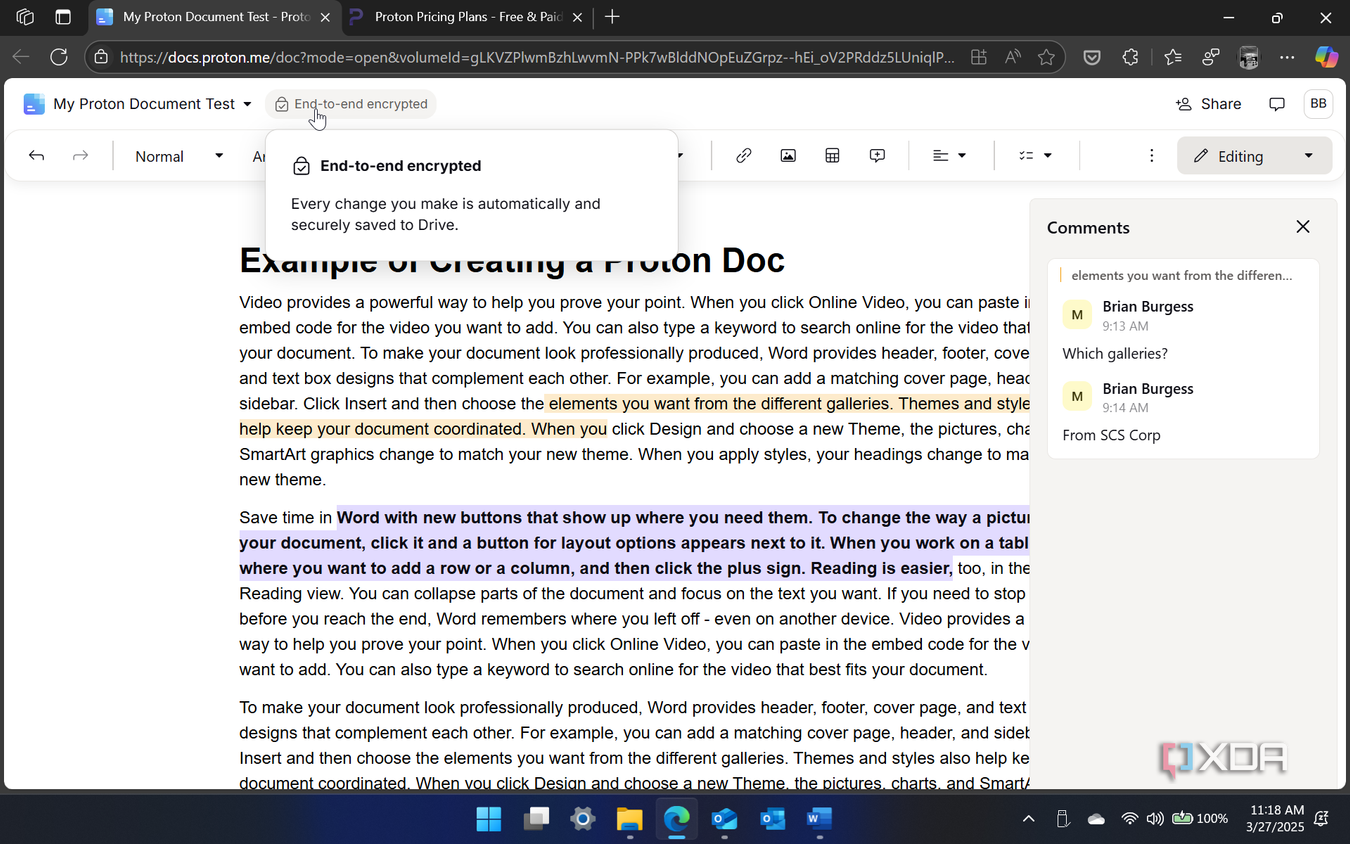
Task: Click the purple highlighted bold text paragraph
Action: coord(634,543)
